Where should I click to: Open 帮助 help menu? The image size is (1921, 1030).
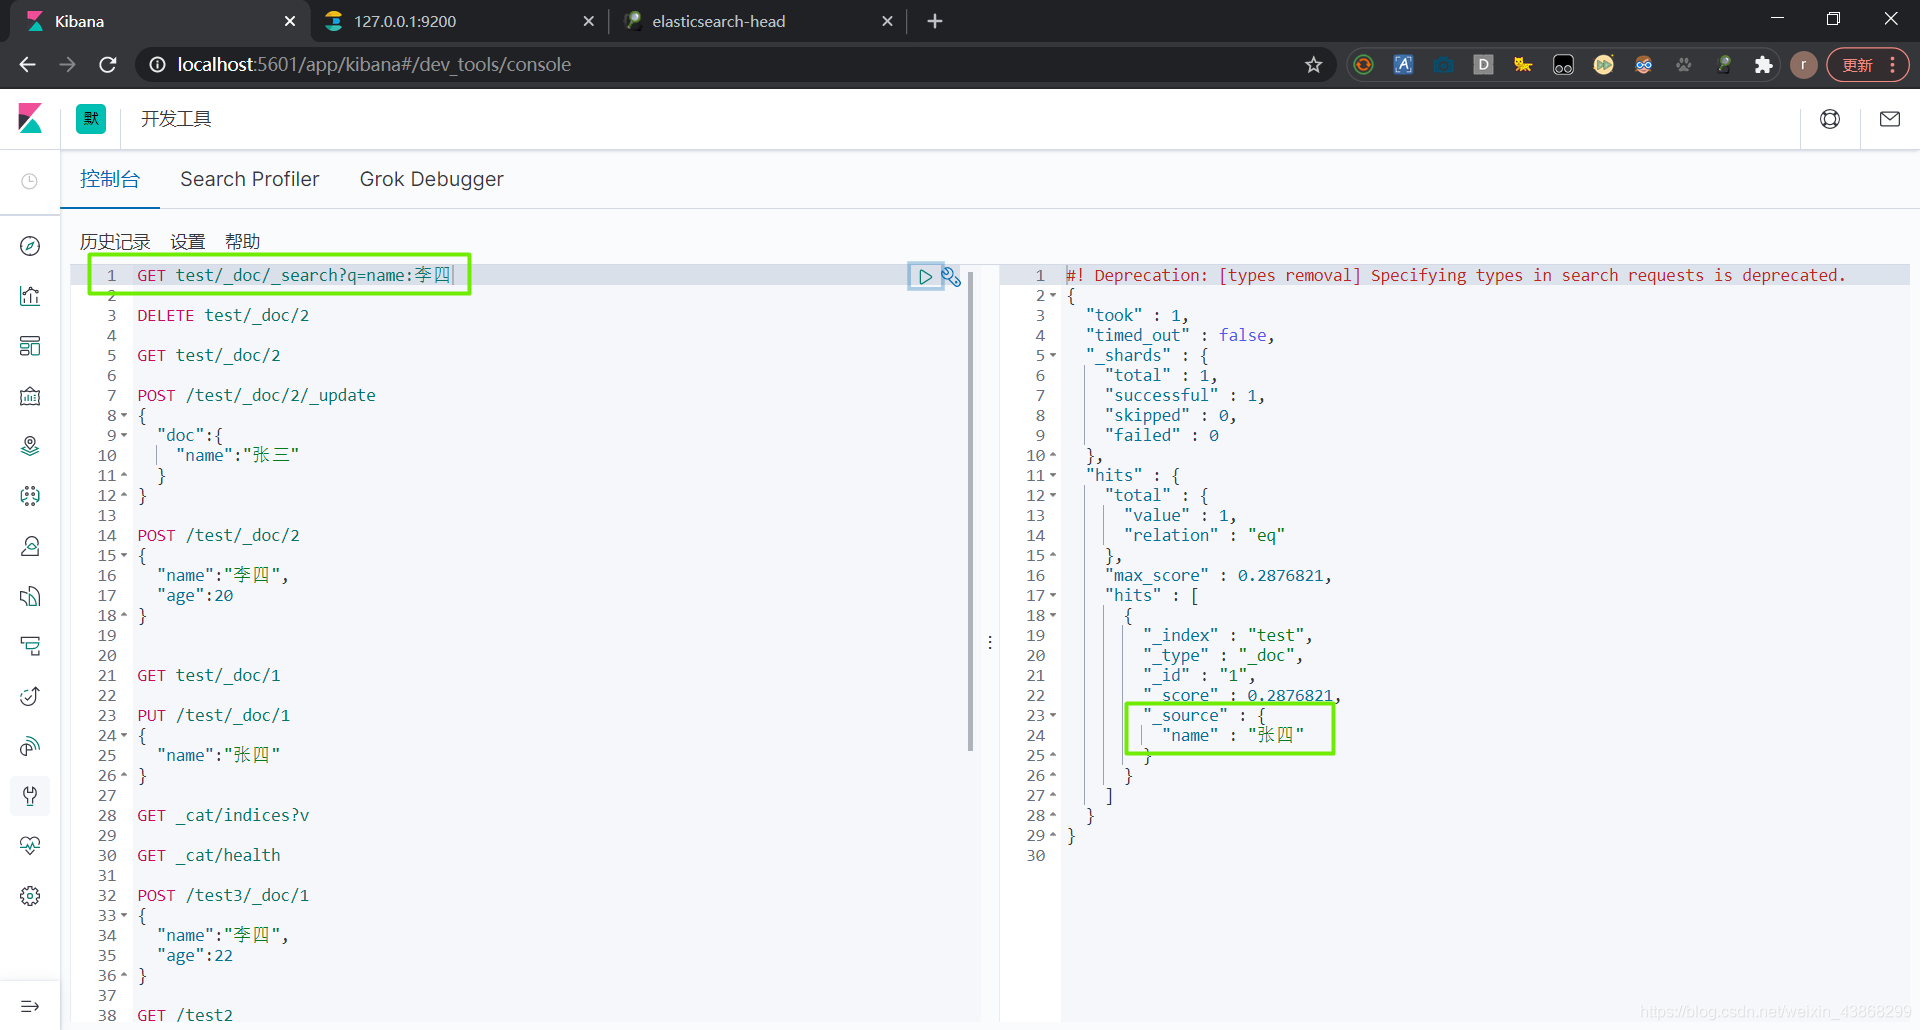(242, 242)
